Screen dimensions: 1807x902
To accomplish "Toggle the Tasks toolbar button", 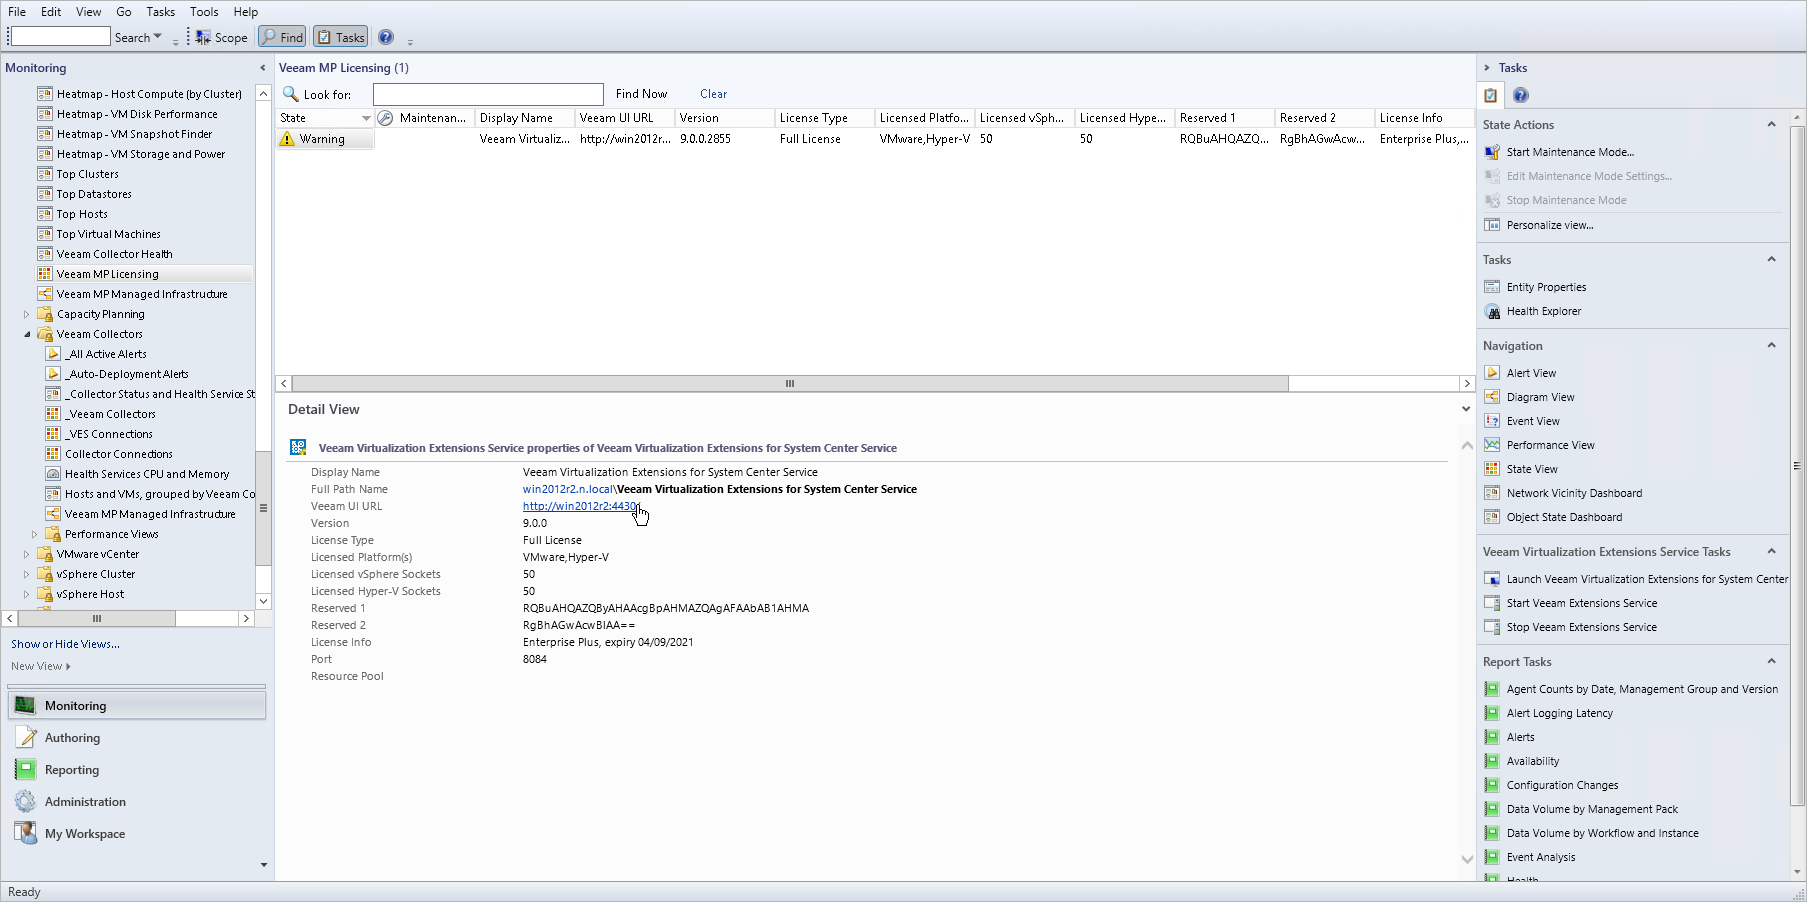I will (x=340, y=37).
